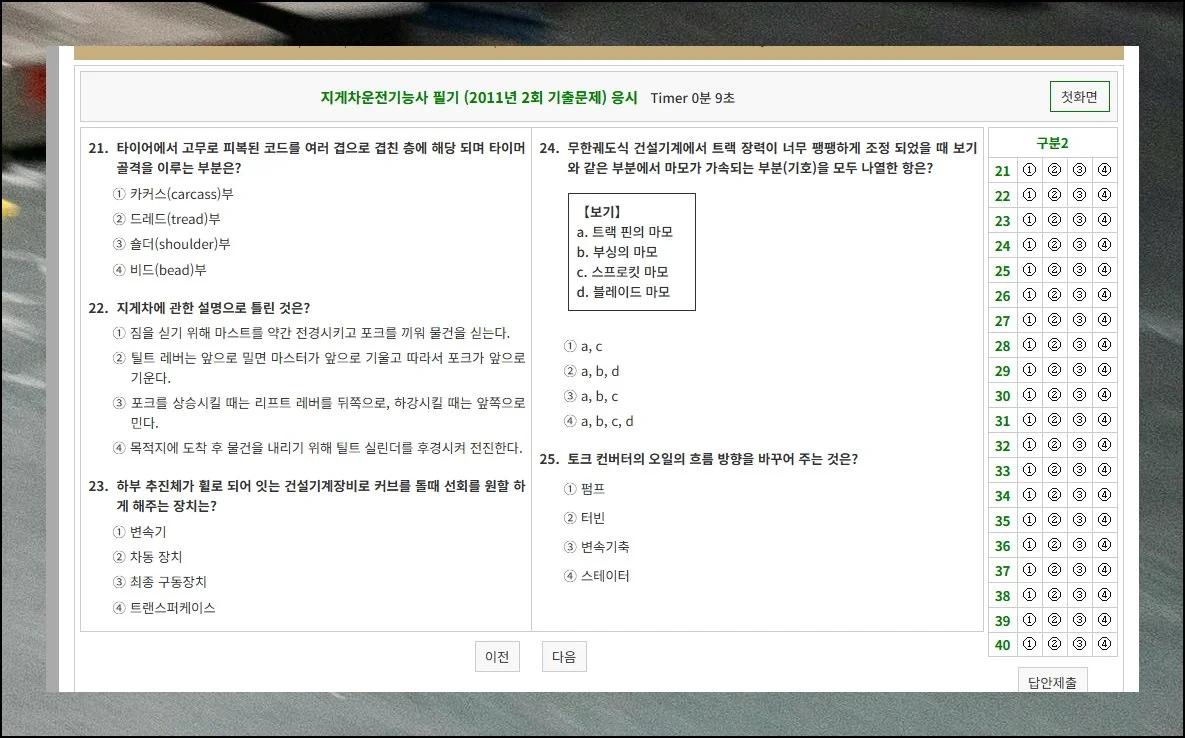Click the 구분2 answer sheet header
The height and width of the screenshot is (738, 1185).
coord(1052,143)
